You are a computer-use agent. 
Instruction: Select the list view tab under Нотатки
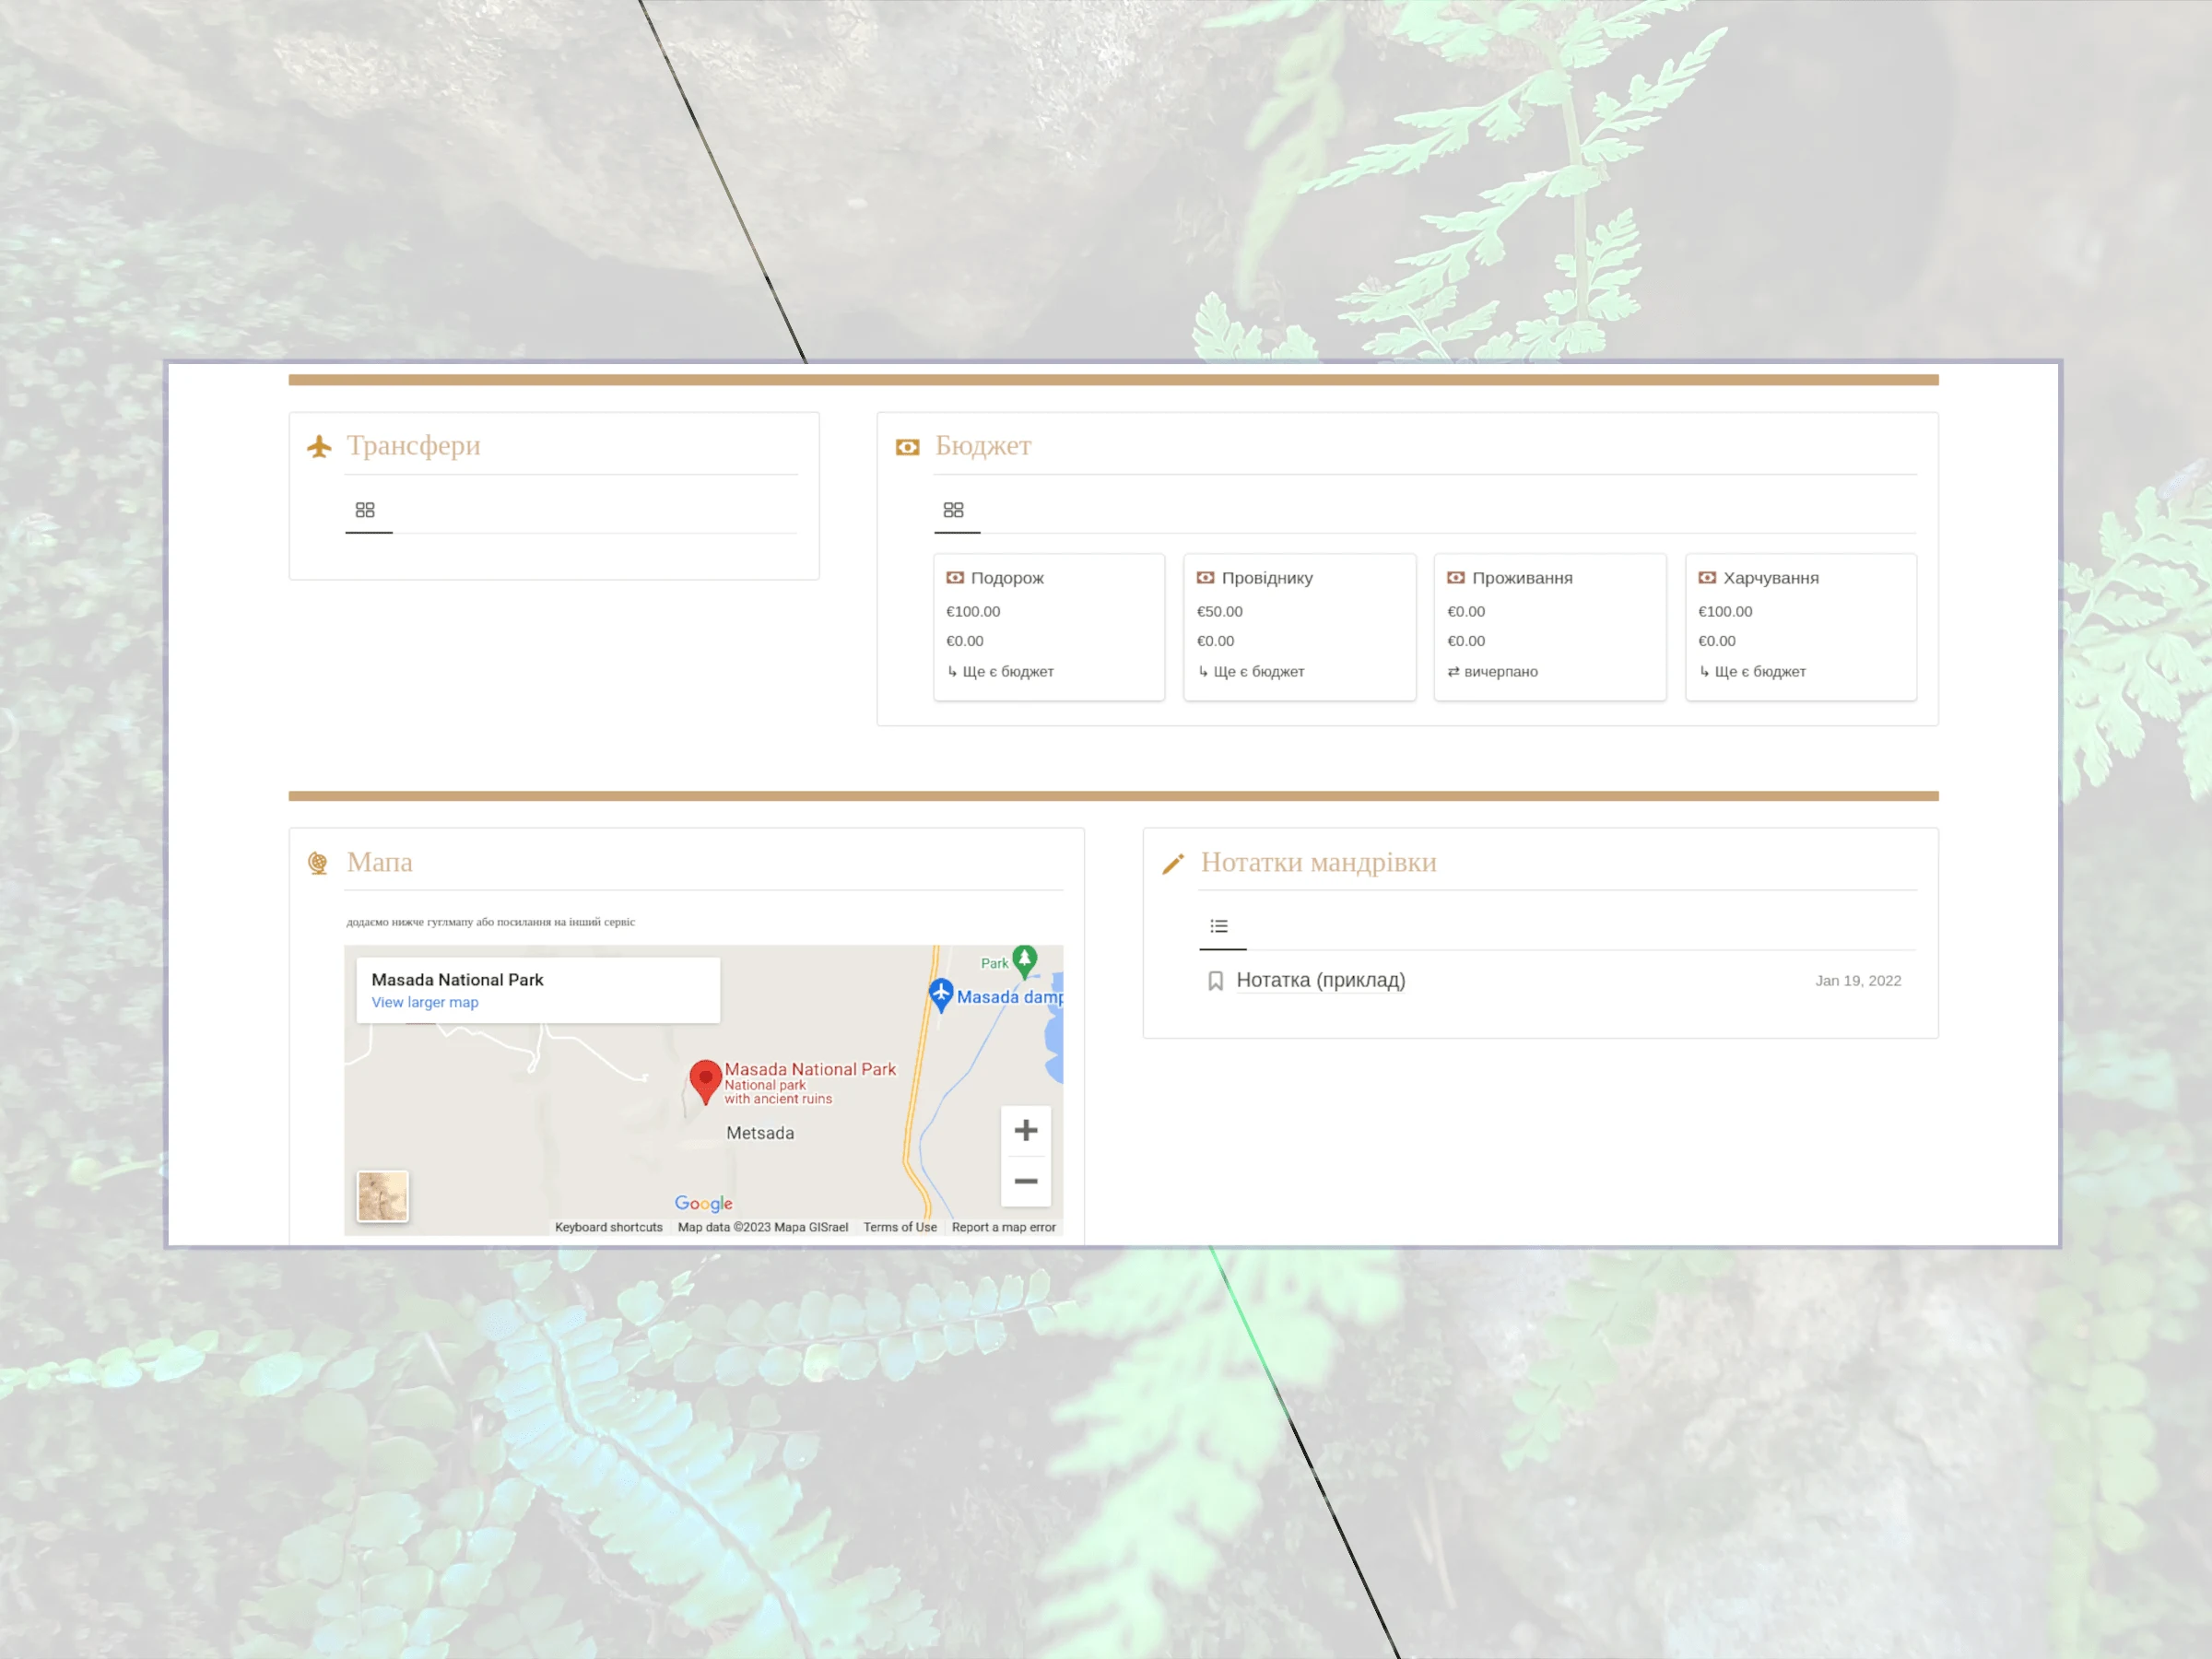[x=1219, y=926]
